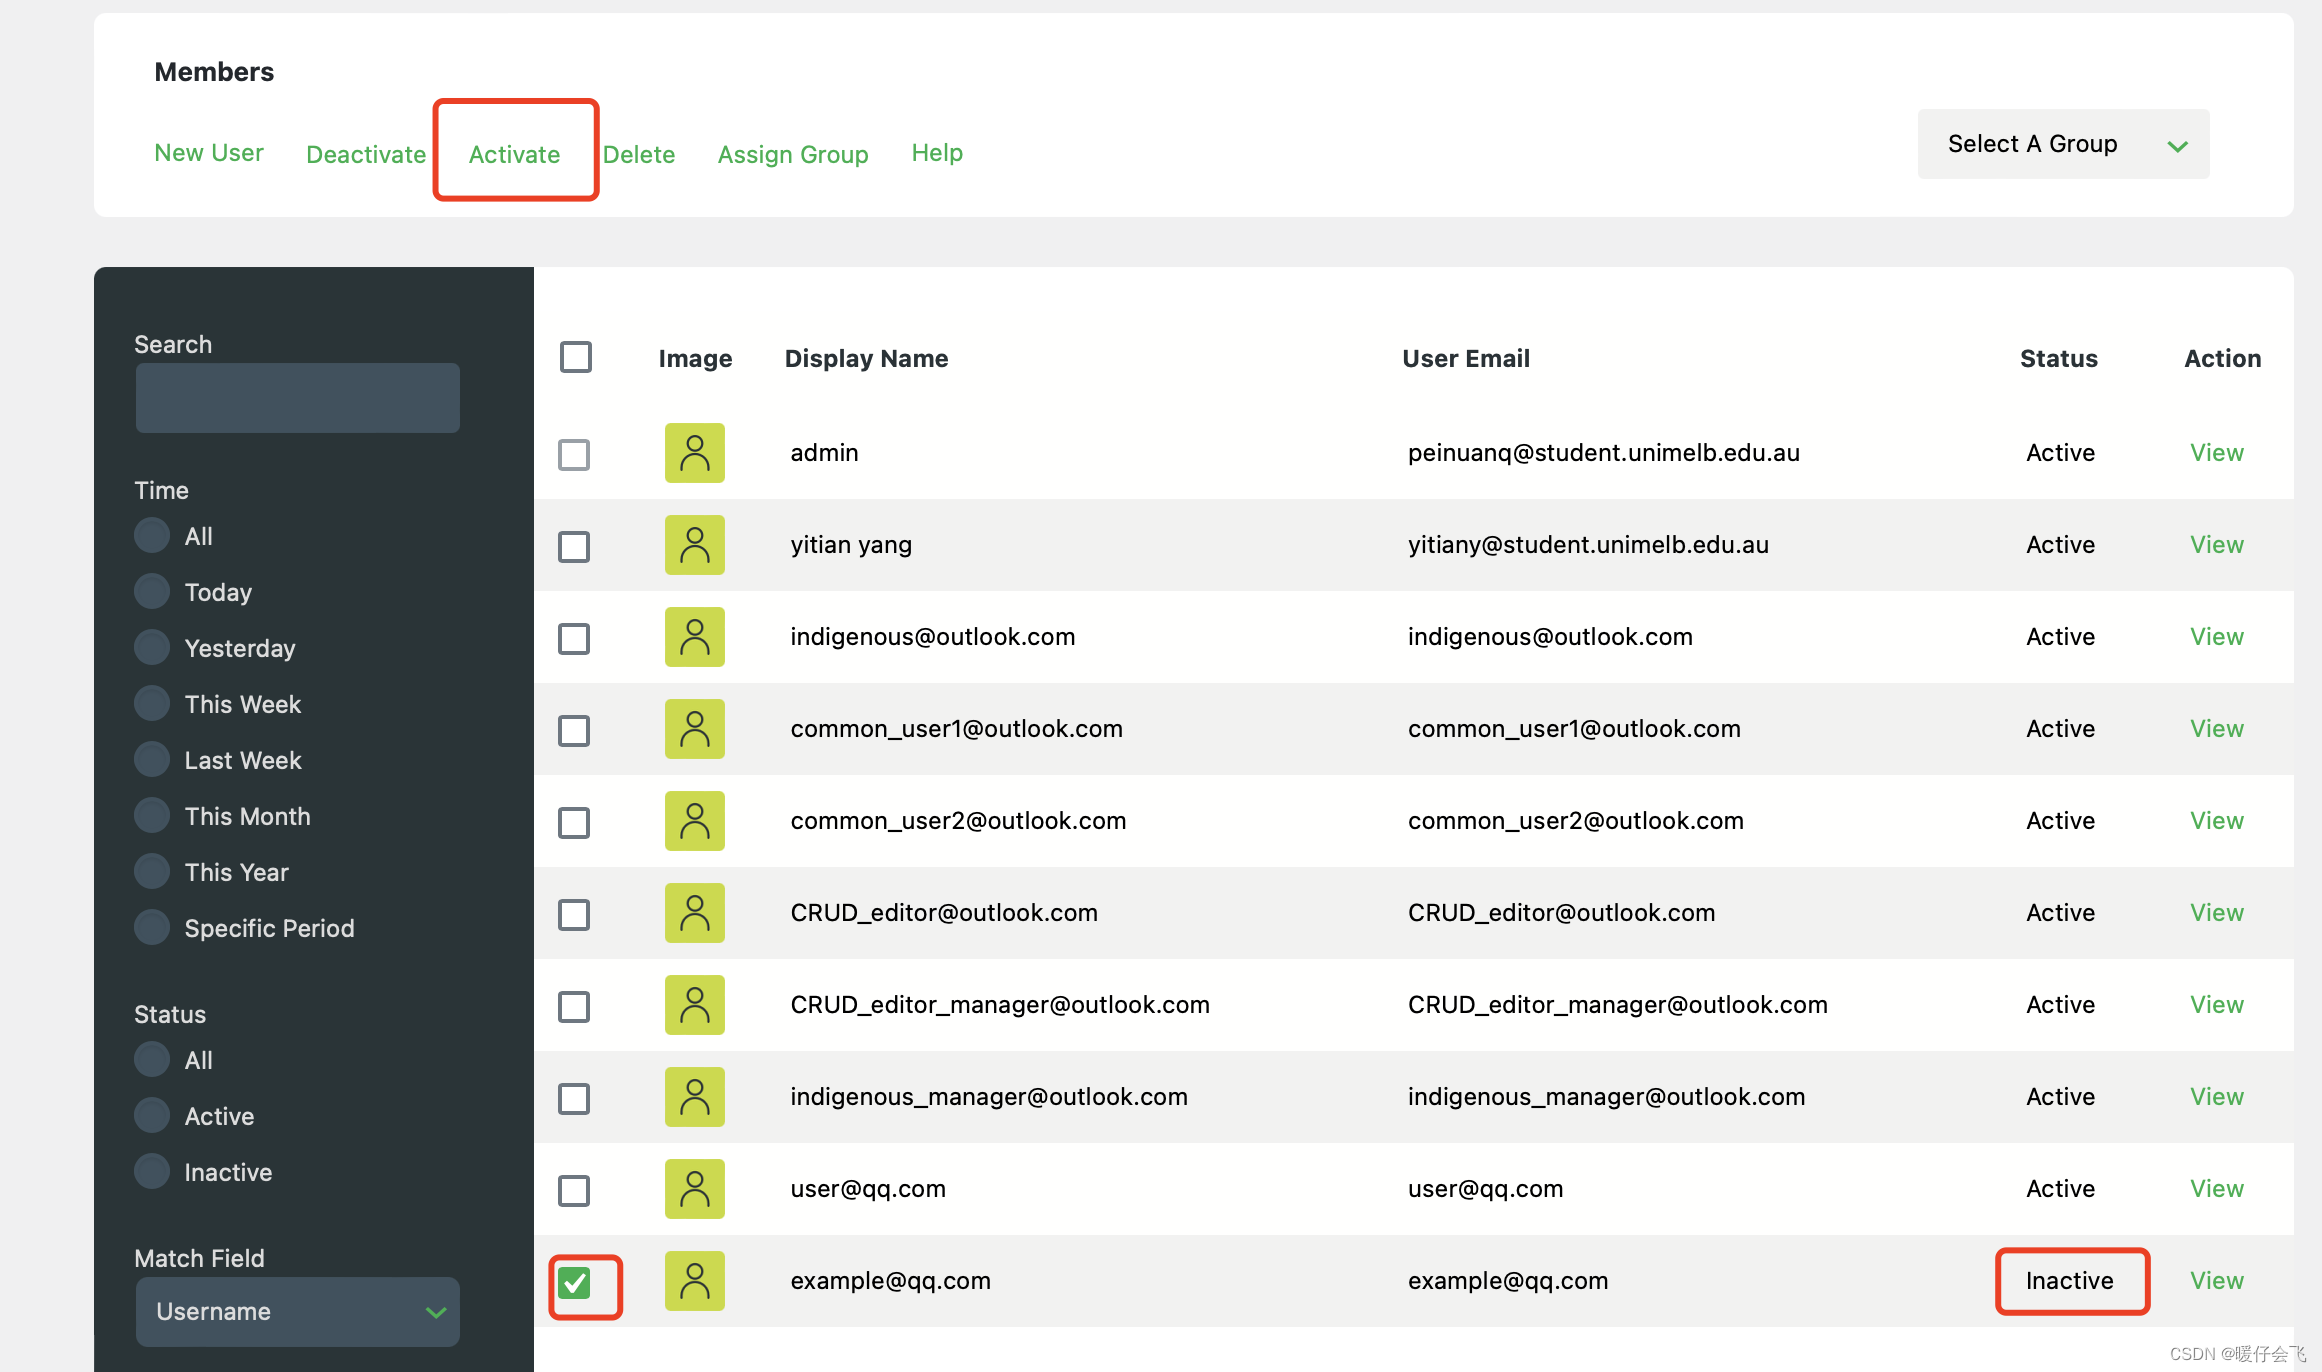Click avatar icon for example@qq.com row
This screenshot has width=2322, height=1372.
[x=694, y=1281]
